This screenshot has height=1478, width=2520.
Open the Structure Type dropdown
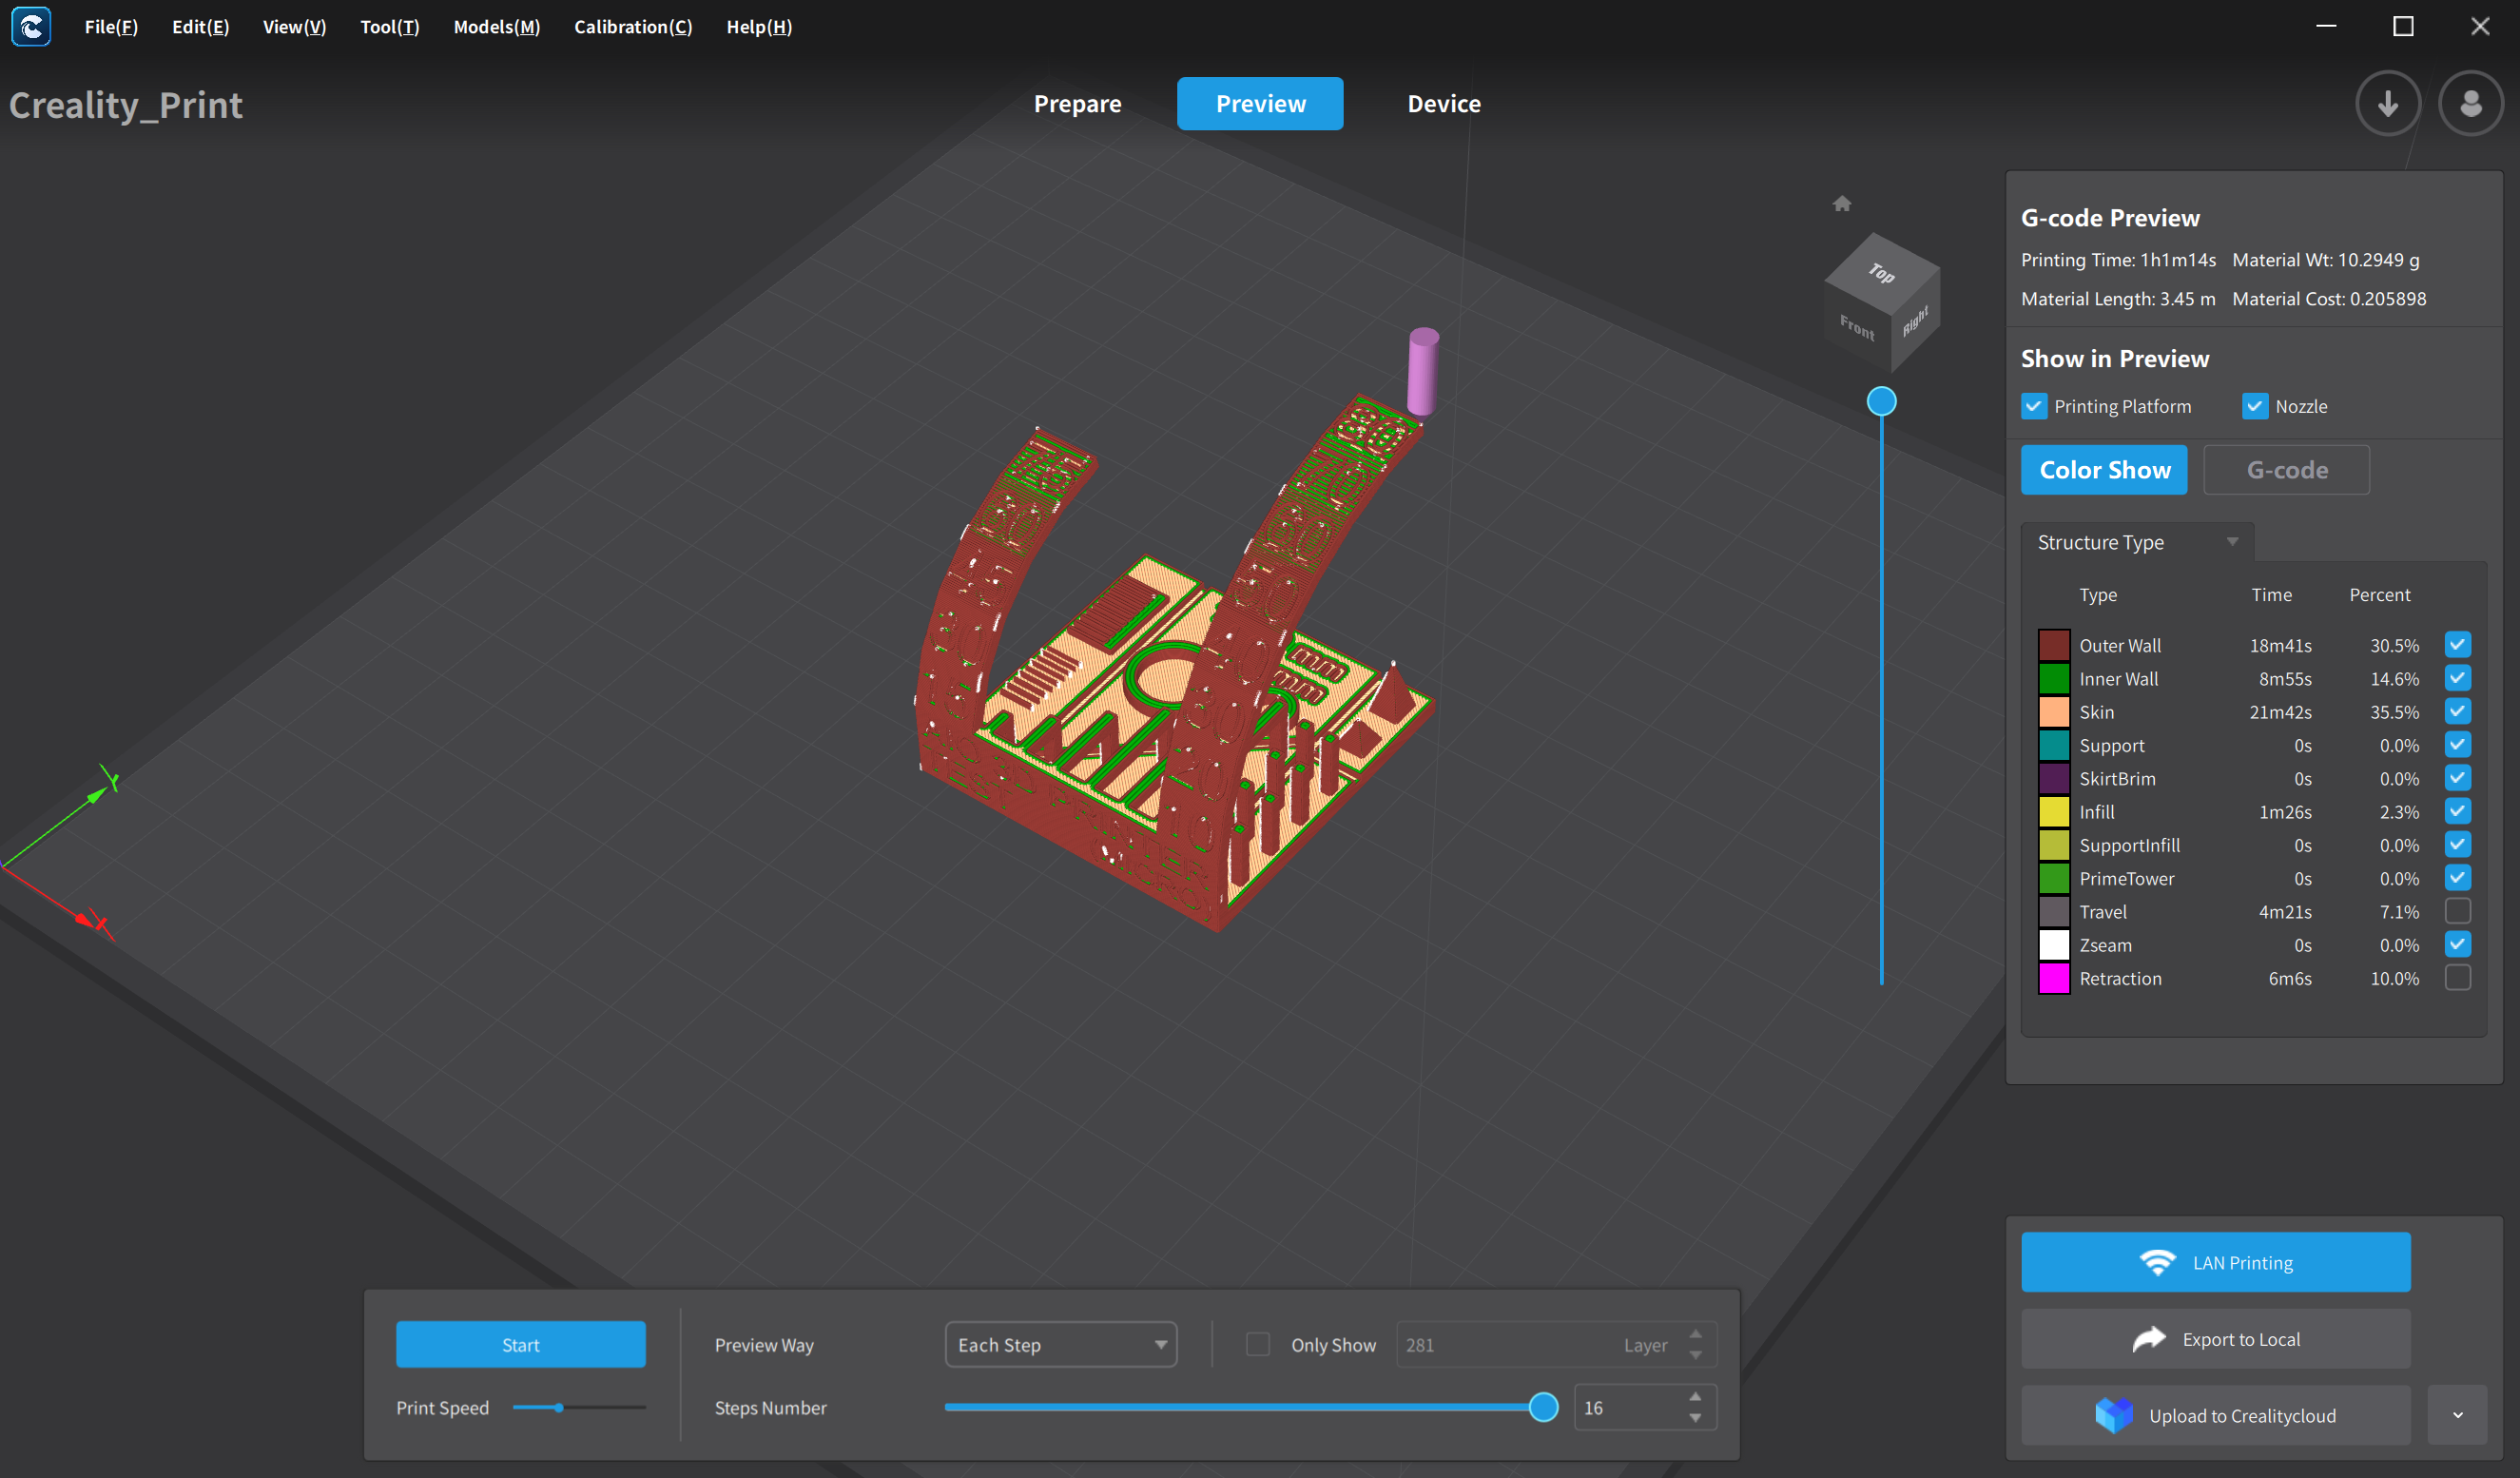[x=2136, y=542]
